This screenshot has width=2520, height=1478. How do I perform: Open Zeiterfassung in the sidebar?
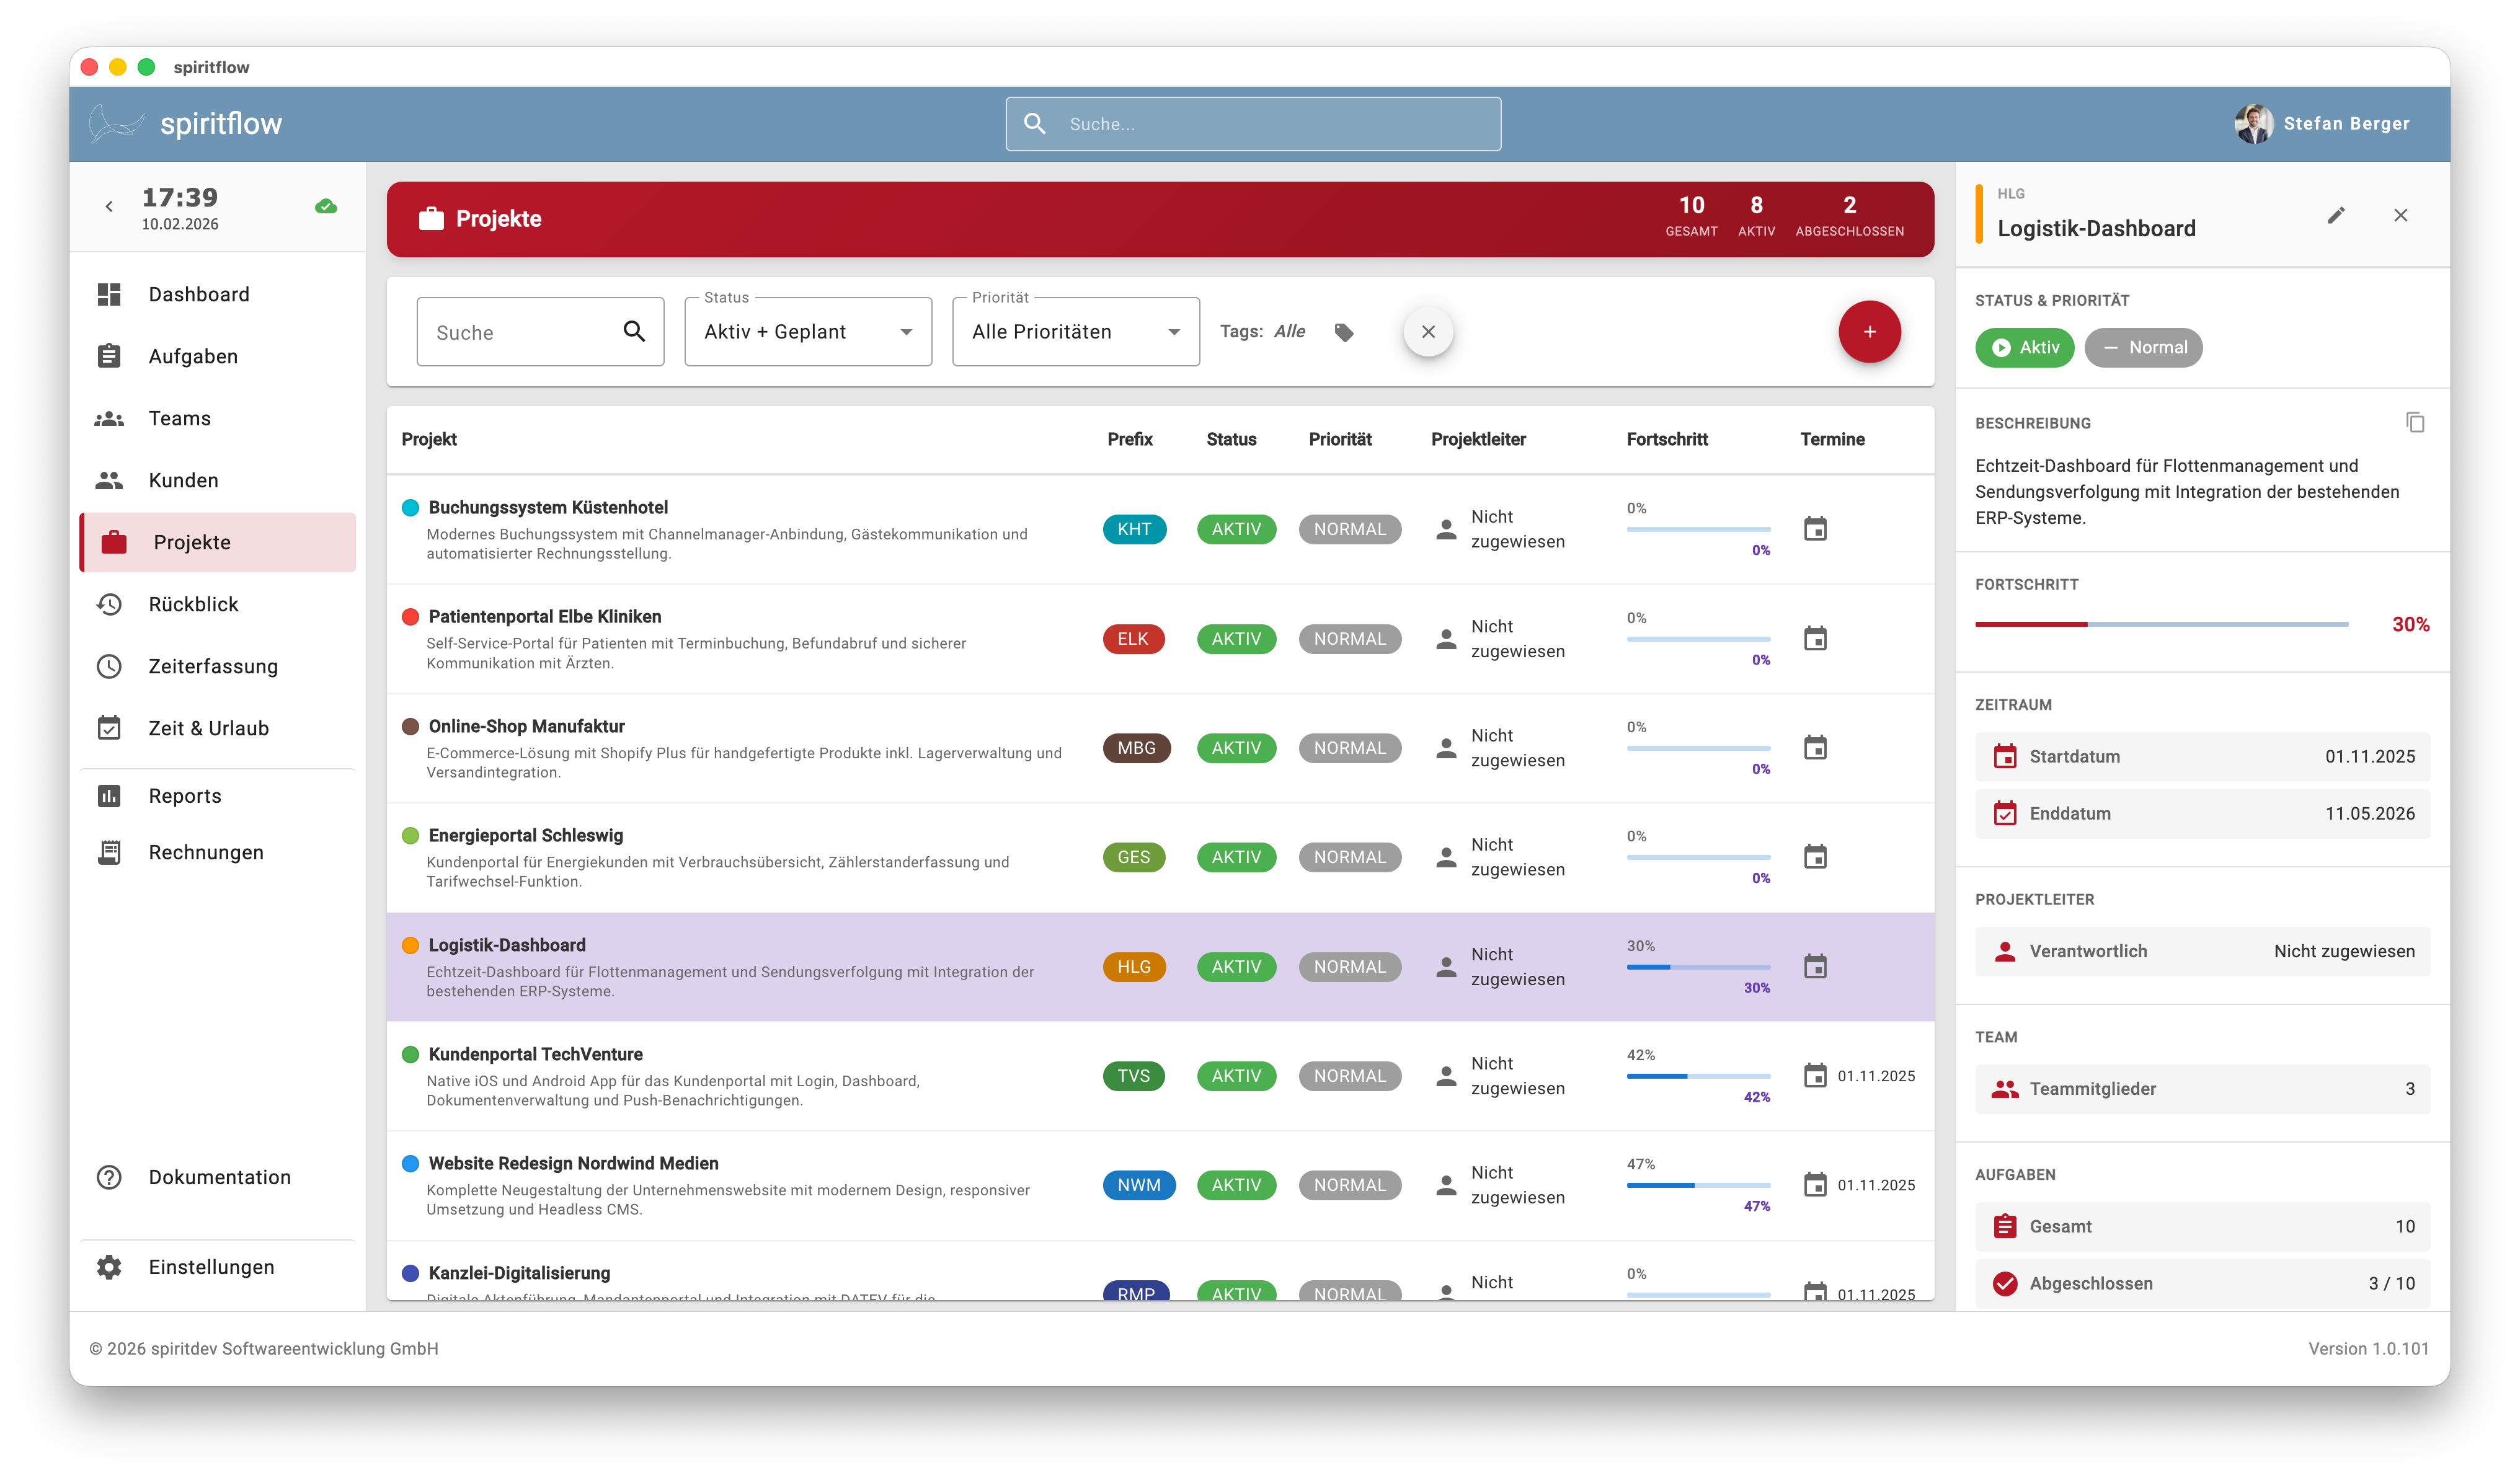[213, 666]
